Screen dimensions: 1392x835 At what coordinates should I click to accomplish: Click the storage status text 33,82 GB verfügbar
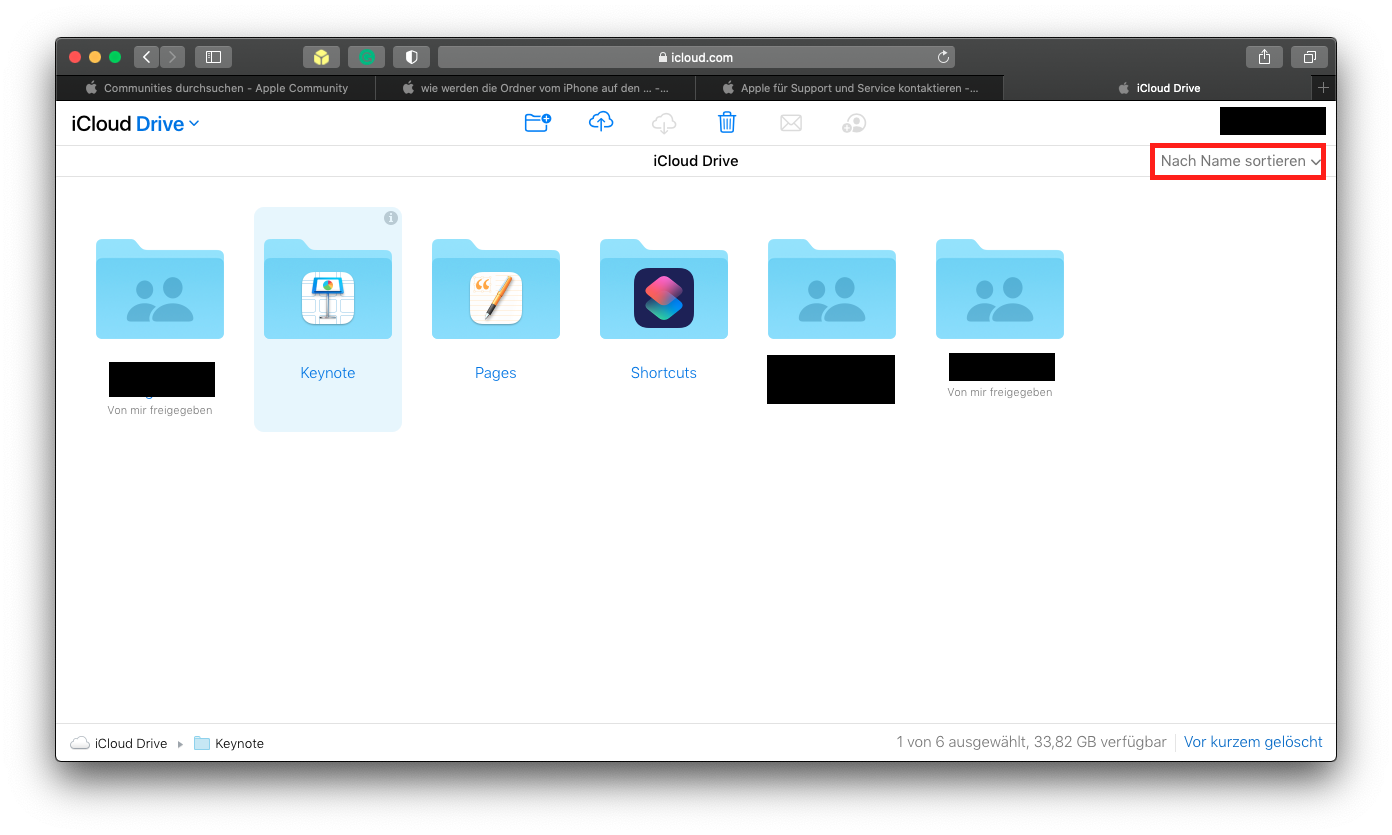[x=1099, y=742]
